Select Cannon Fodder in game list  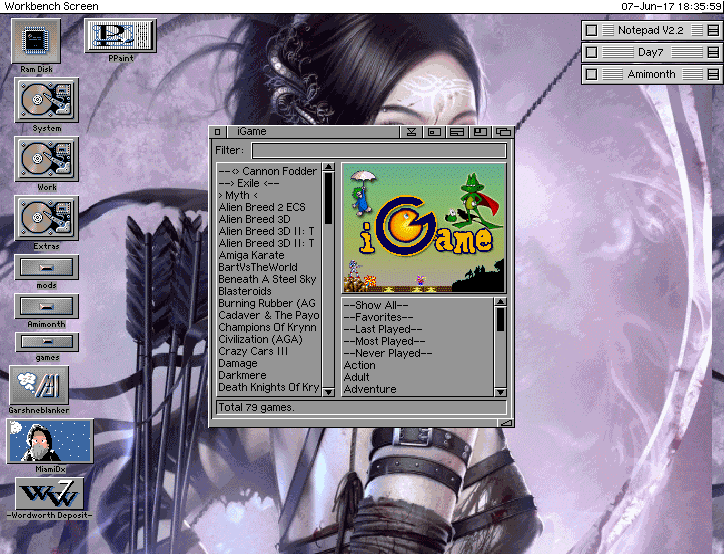pyautogui.click(x=269, y=171)
